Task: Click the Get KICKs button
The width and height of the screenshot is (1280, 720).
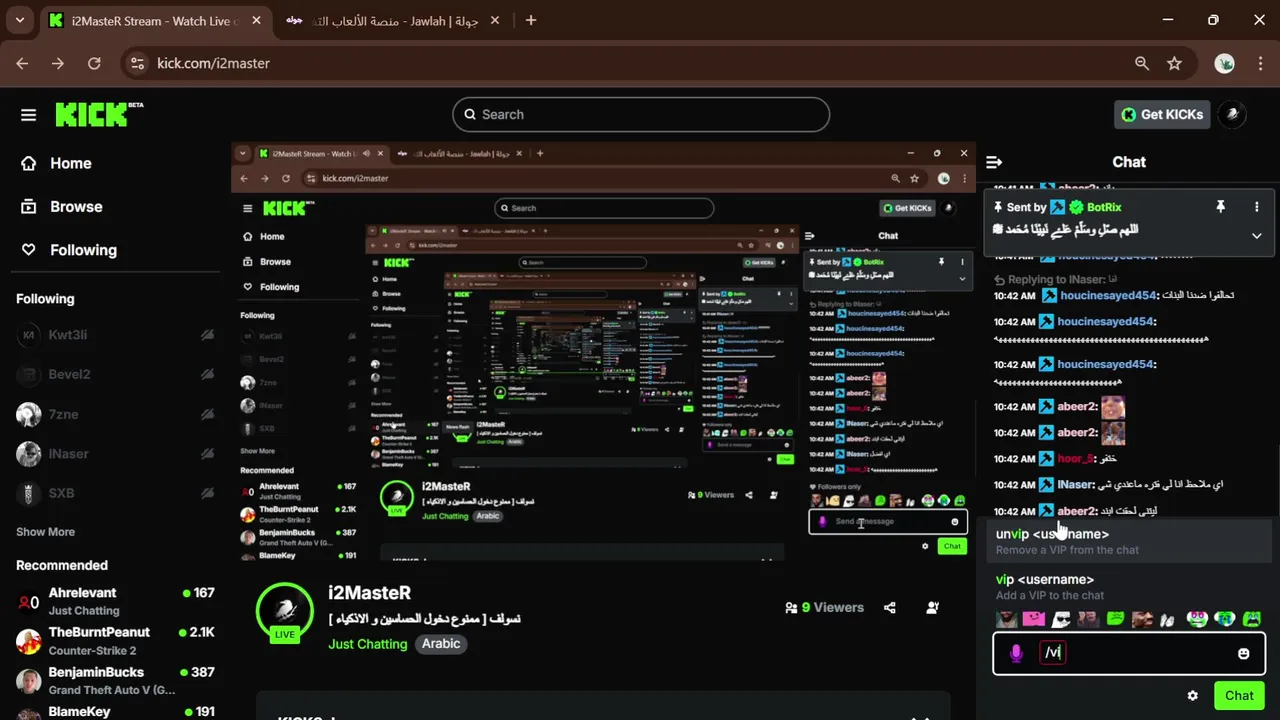Action: (1162, 114)
